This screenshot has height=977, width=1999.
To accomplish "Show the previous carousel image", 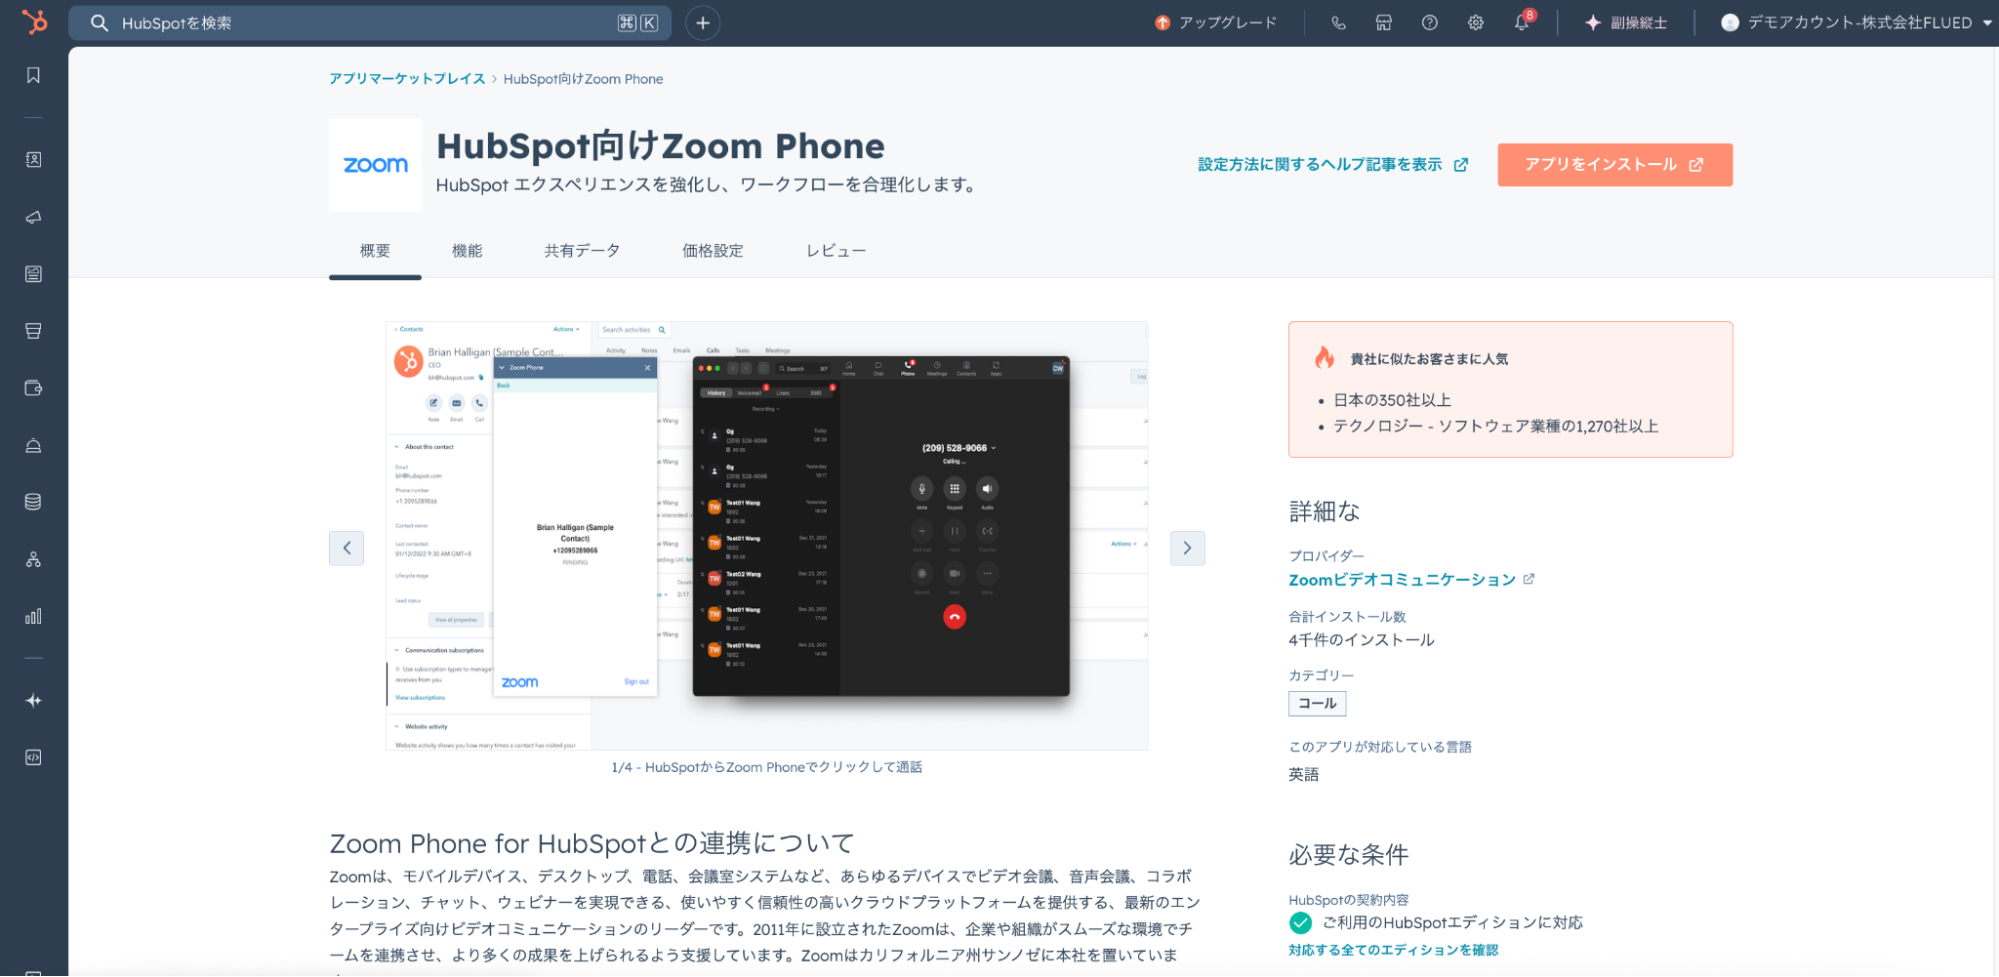I will 347,548.
